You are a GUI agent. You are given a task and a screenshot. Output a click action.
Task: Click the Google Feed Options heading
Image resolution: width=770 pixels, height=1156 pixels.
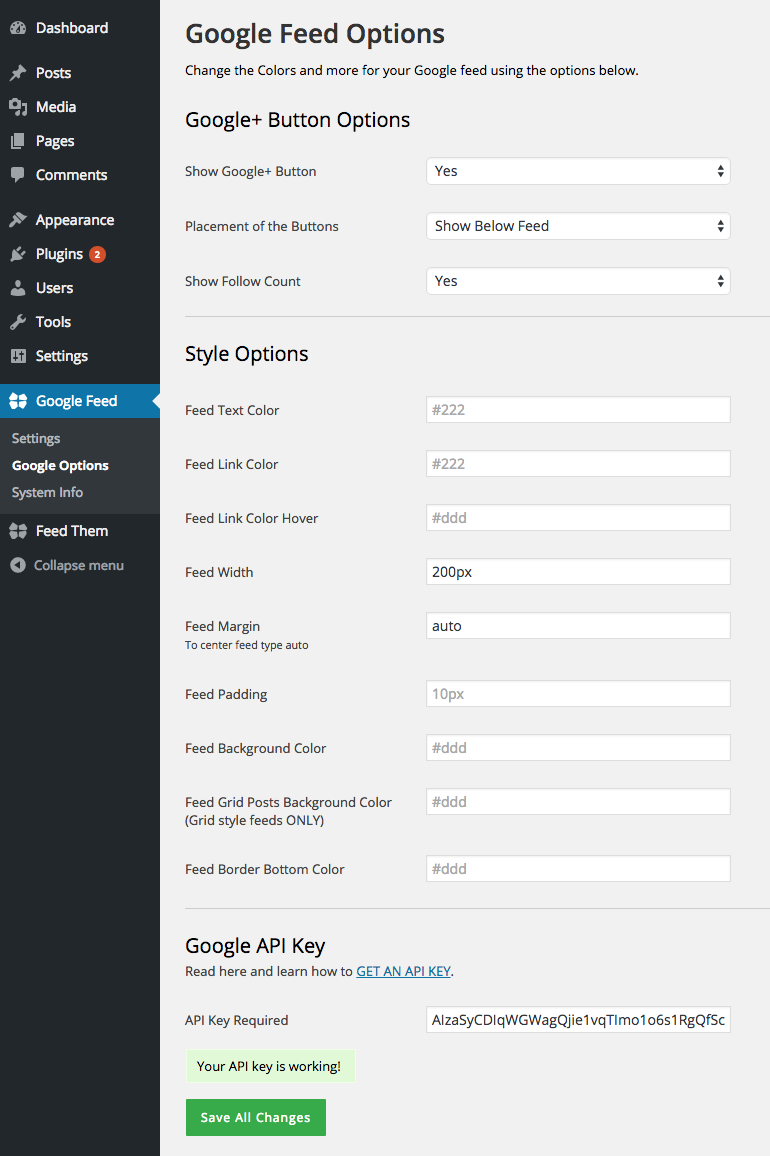point(315,34)
